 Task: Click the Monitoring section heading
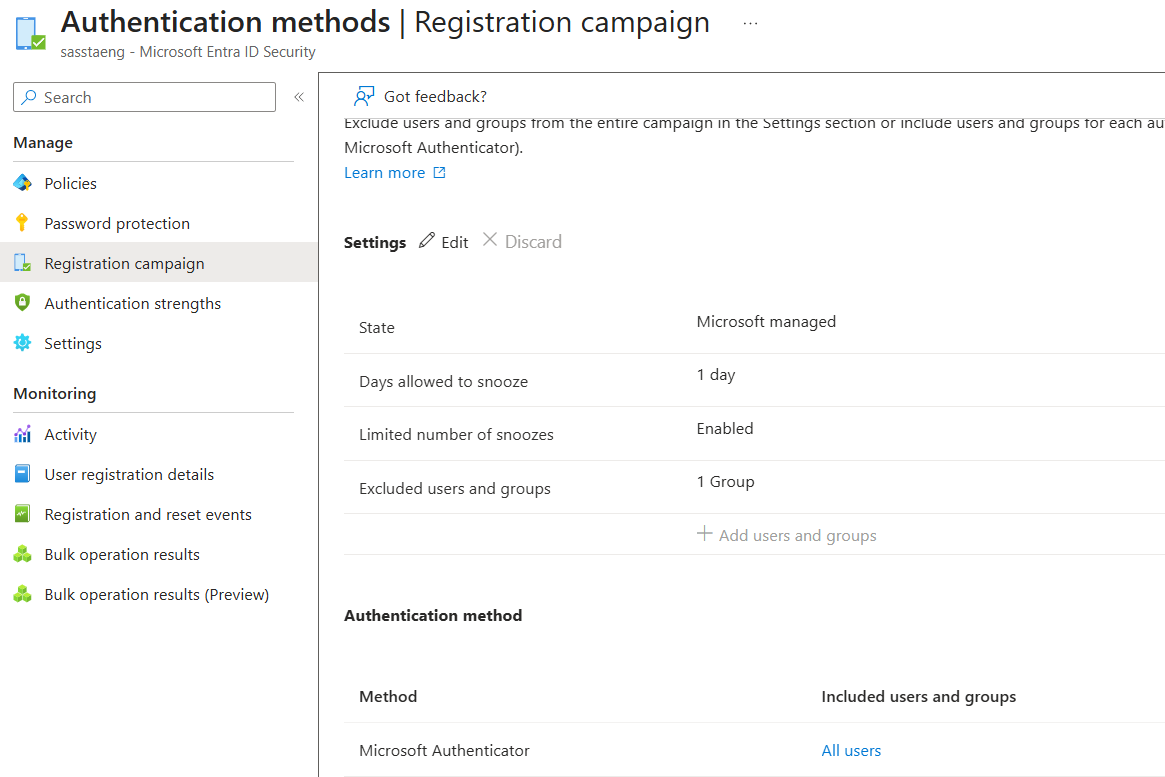(x=55, y=394)
